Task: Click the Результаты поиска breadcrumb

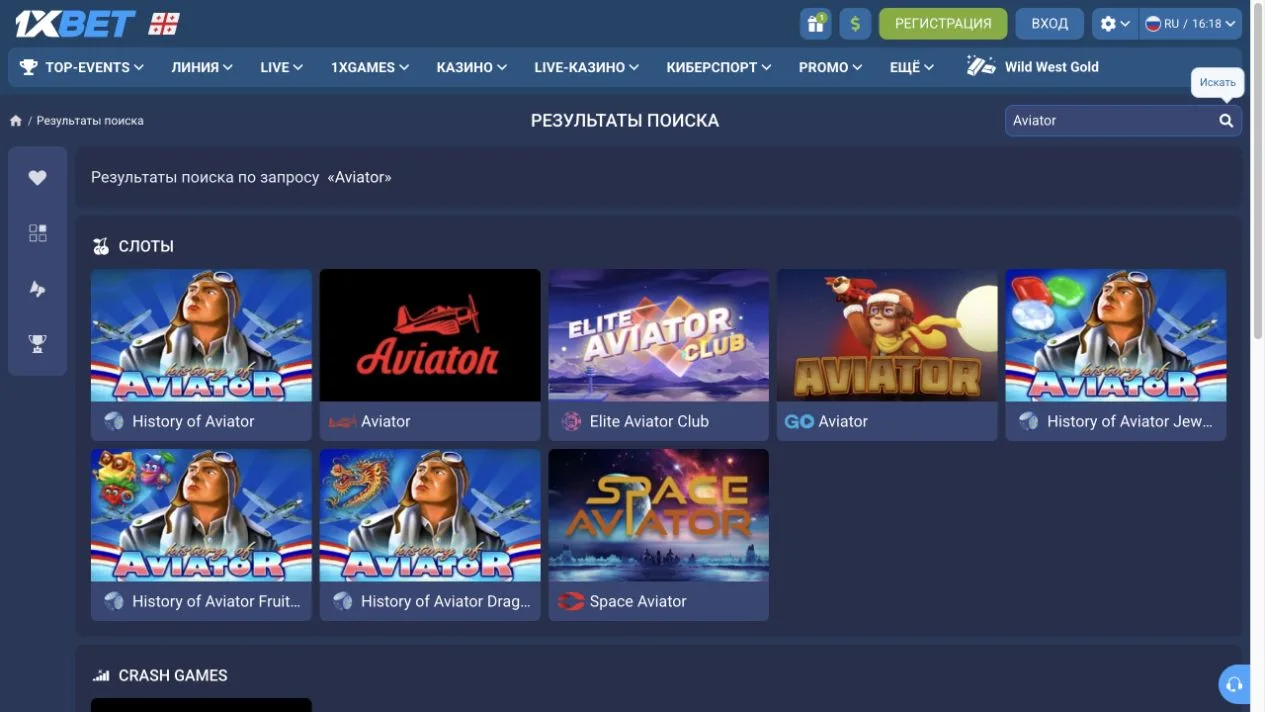Action: coord(90,121)
